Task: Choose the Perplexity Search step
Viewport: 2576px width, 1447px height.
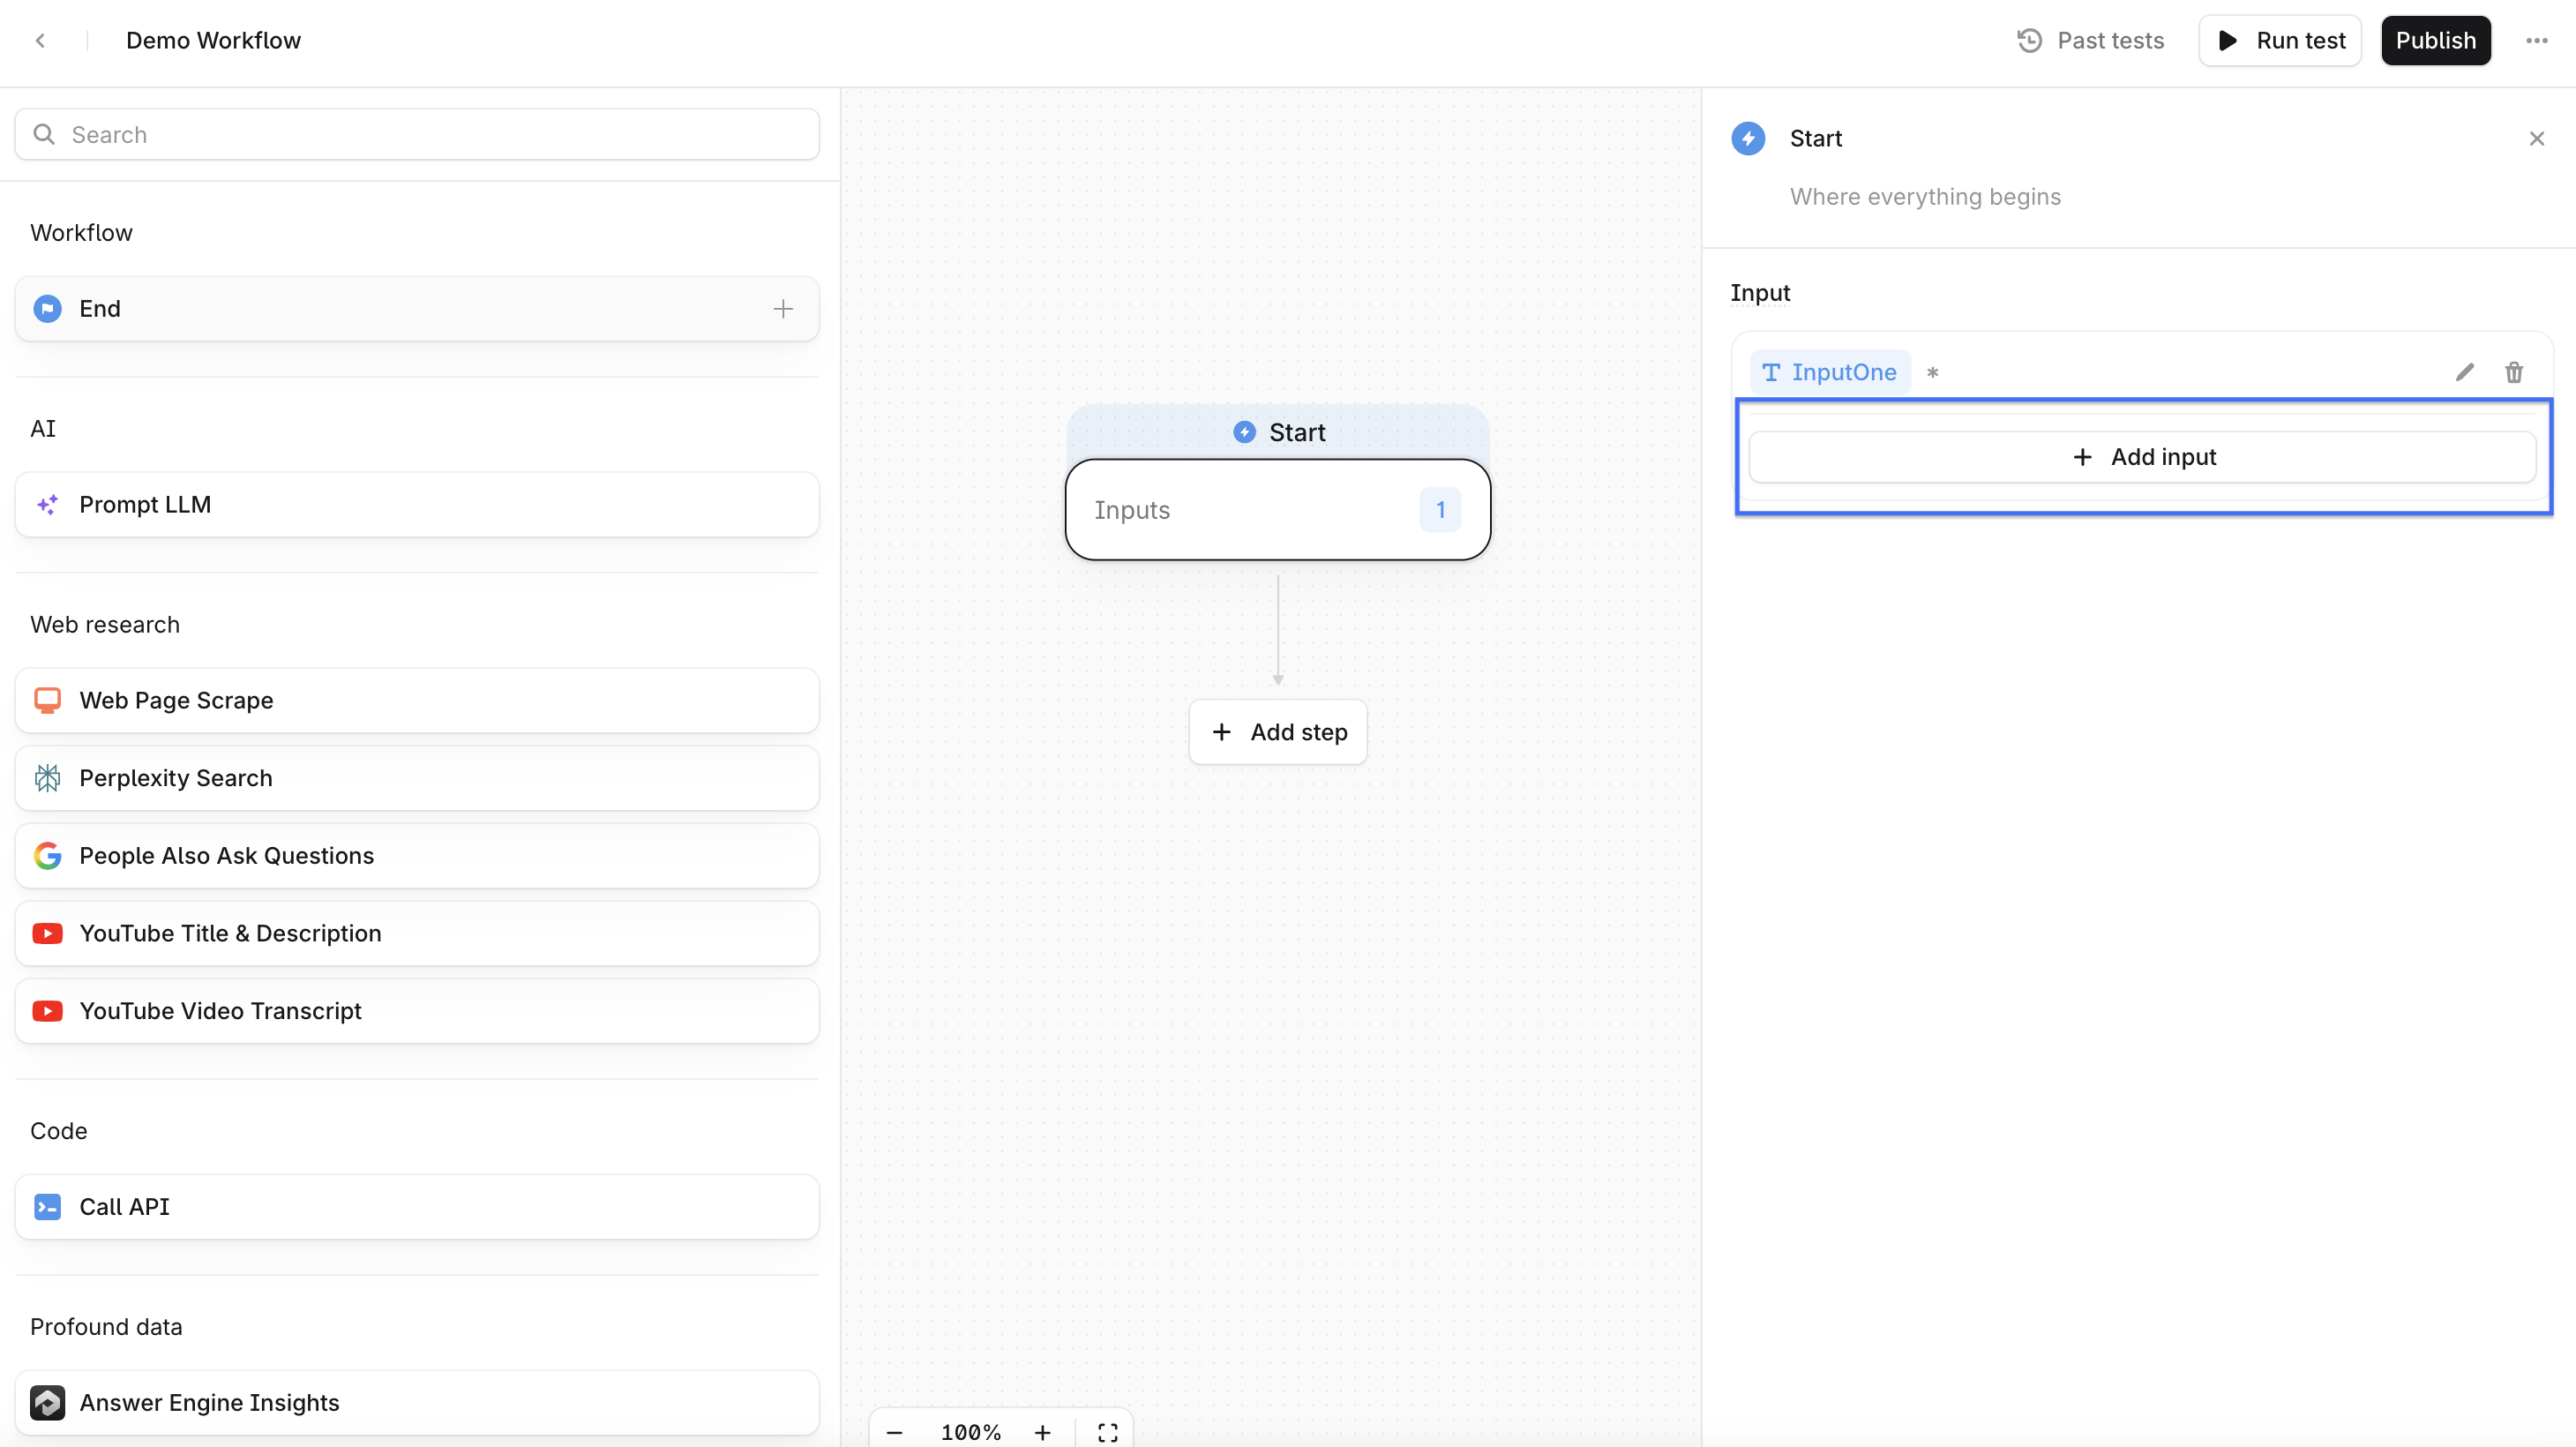Action: 417,778
